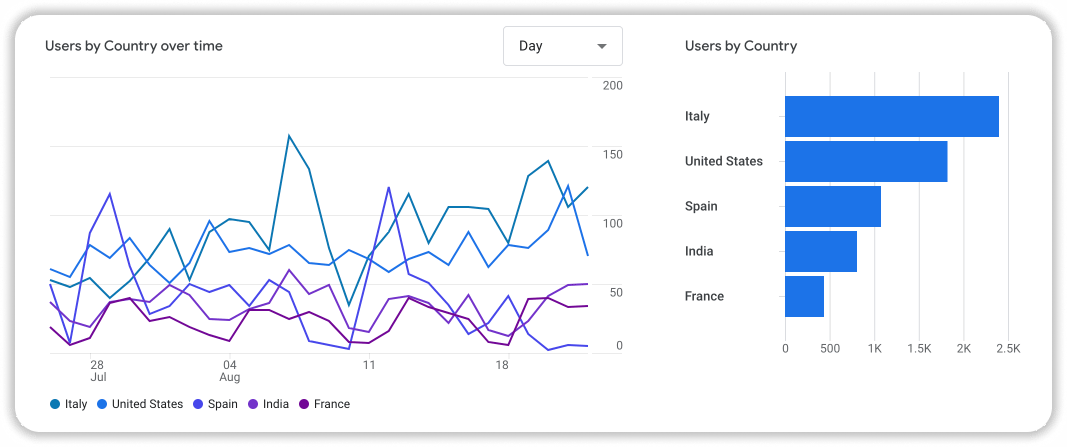The width and height of the screenshot is (1067, 447).
Task: Click the Users by Country chart title
Action: [x=740, y=46]
